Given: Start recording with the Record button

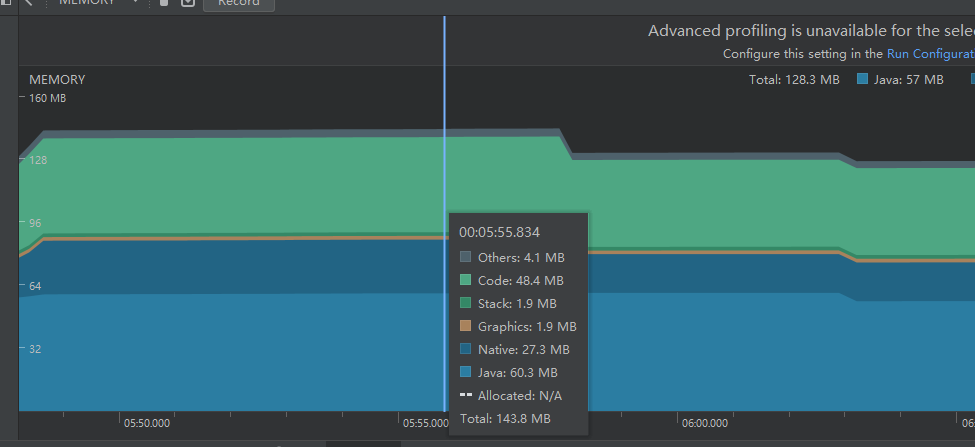Looking at the screenshot, I should tap(239, 3).
